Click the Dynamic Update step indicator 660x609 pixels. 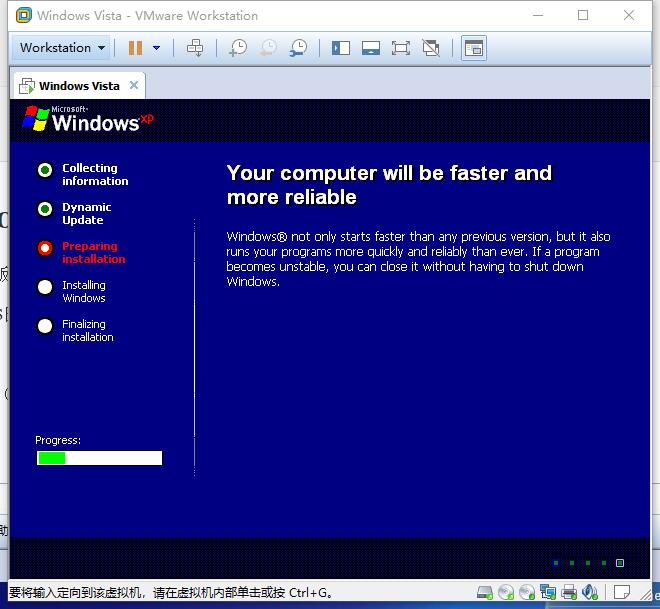click(45, 209)
